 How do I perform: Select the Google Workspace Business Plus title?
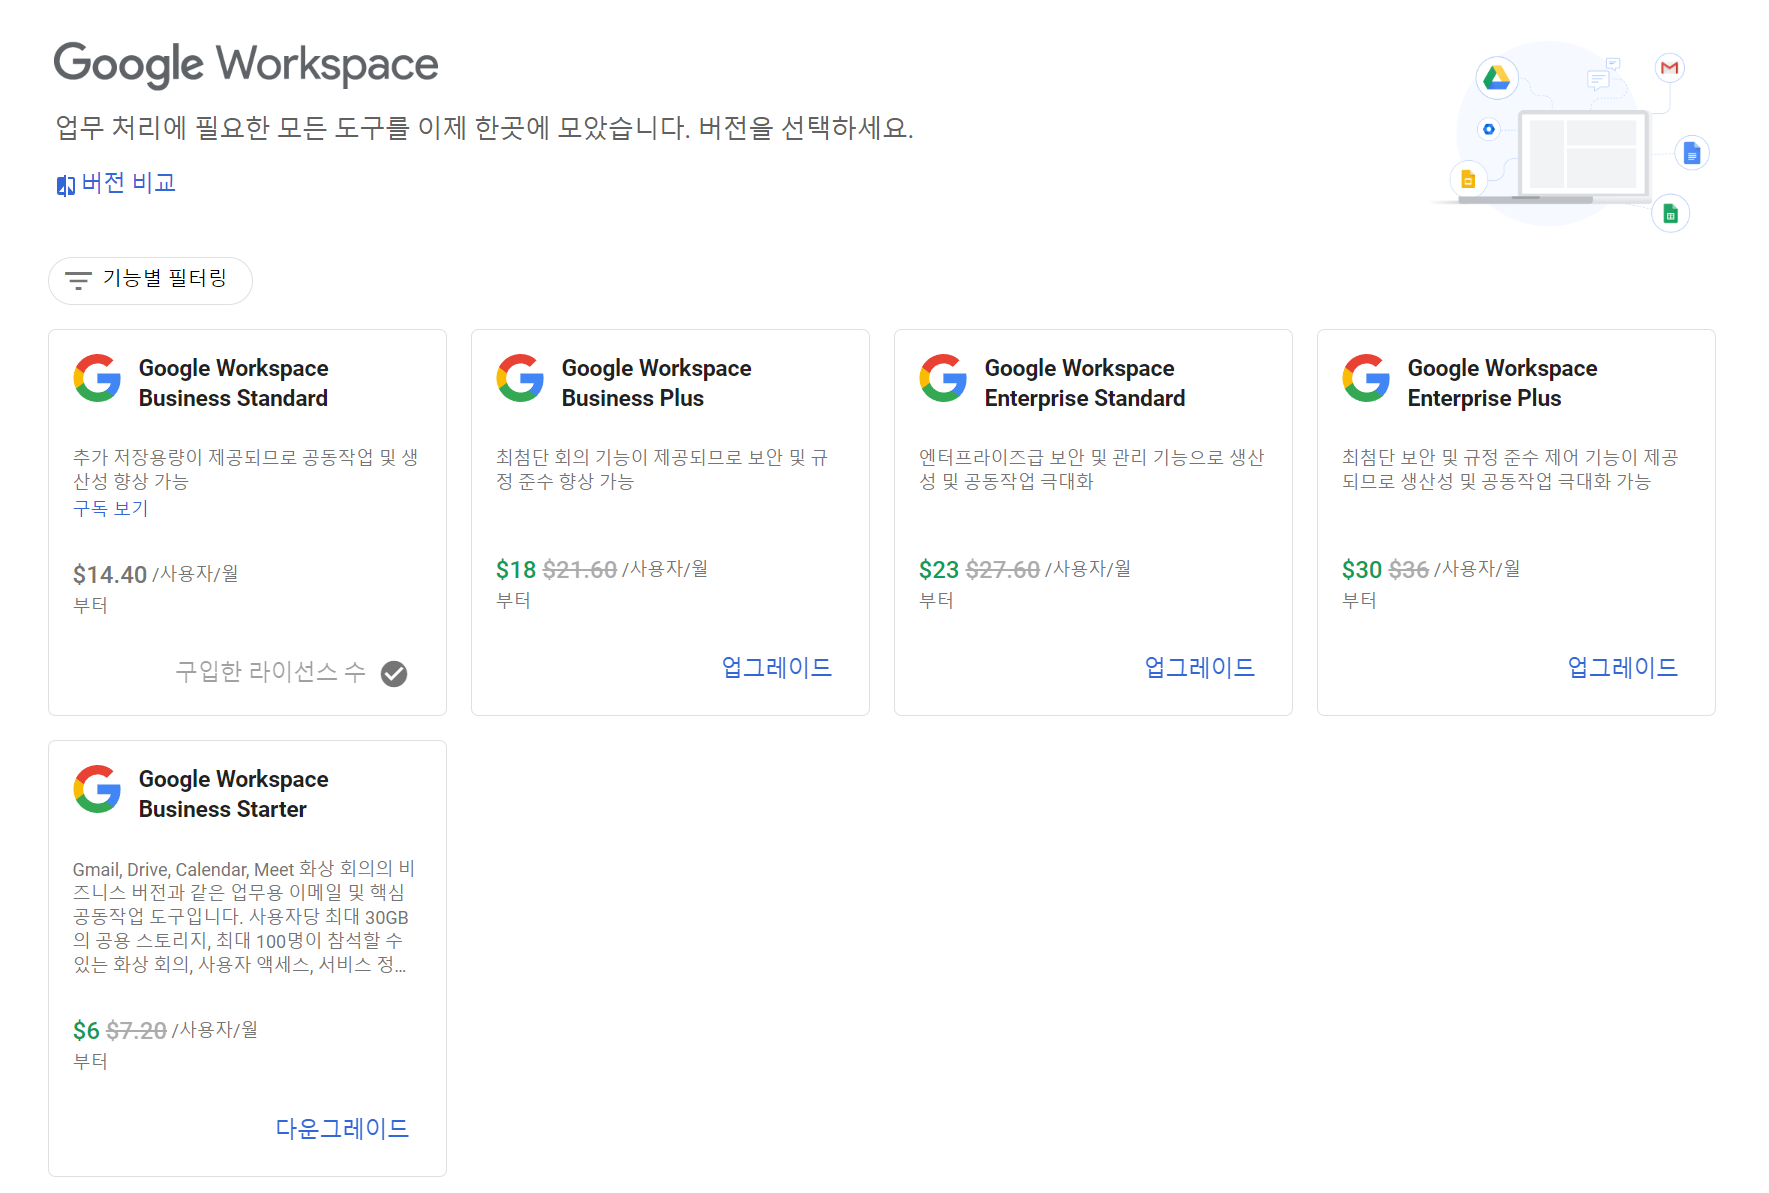coord(657,383)
